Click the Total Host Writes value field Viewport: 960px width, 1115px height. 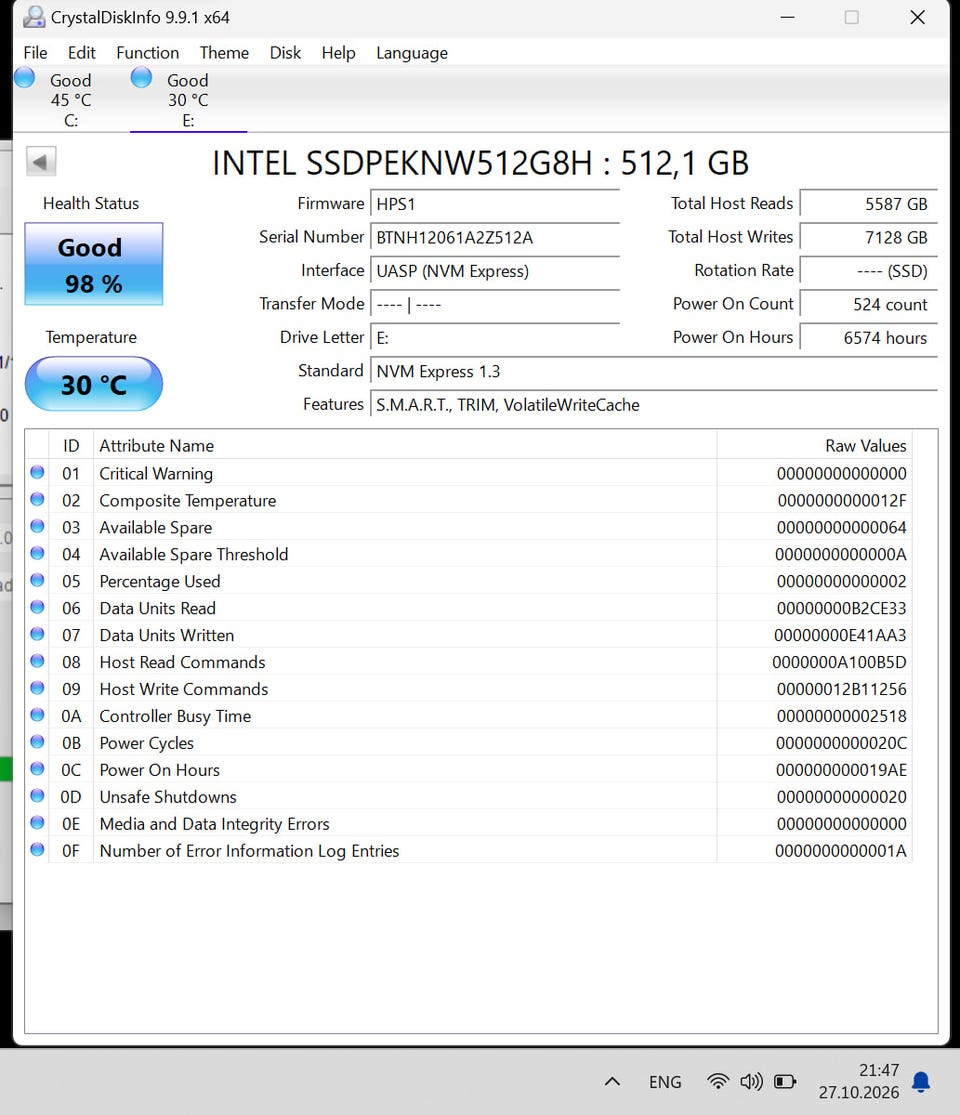(x=868, y=238)
